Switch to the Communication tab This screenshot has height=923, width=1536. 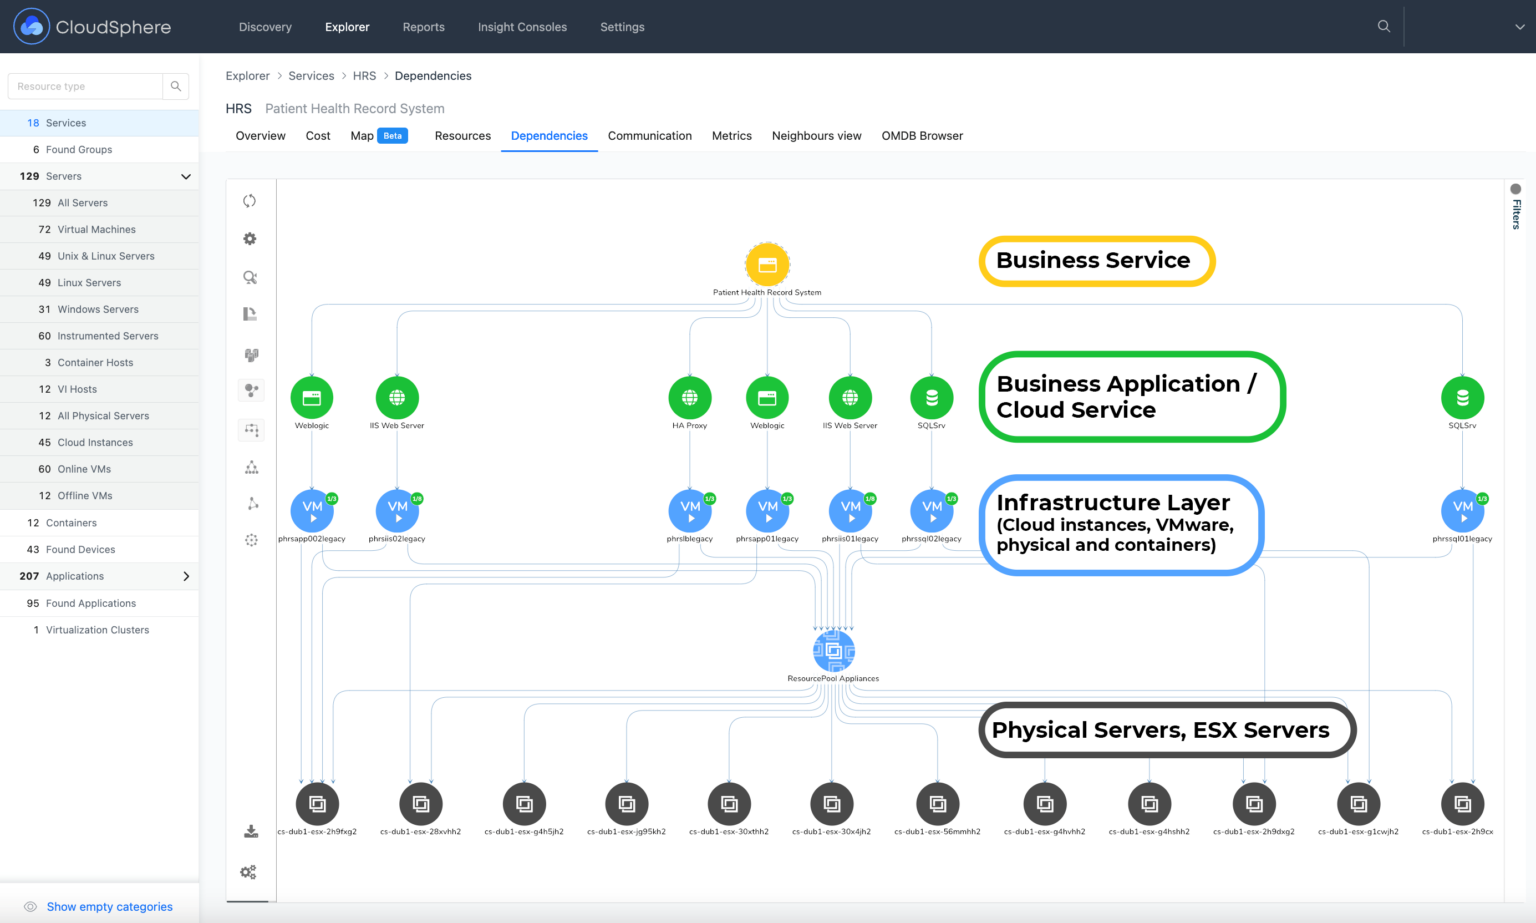pos(649,135)
